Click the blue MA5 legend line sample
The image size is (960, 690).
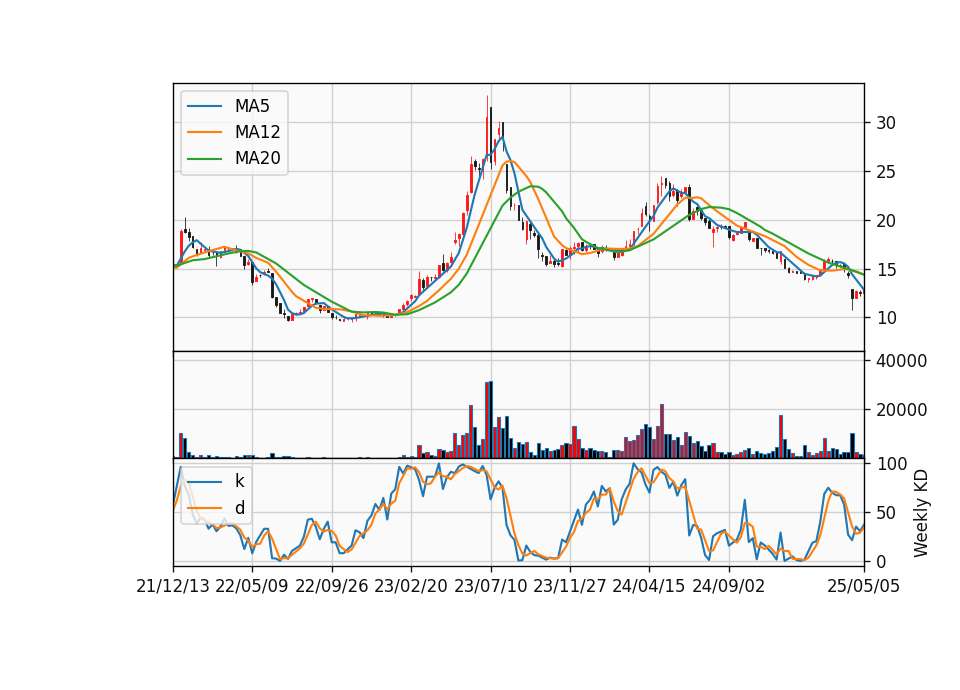[x=204, y=106]
